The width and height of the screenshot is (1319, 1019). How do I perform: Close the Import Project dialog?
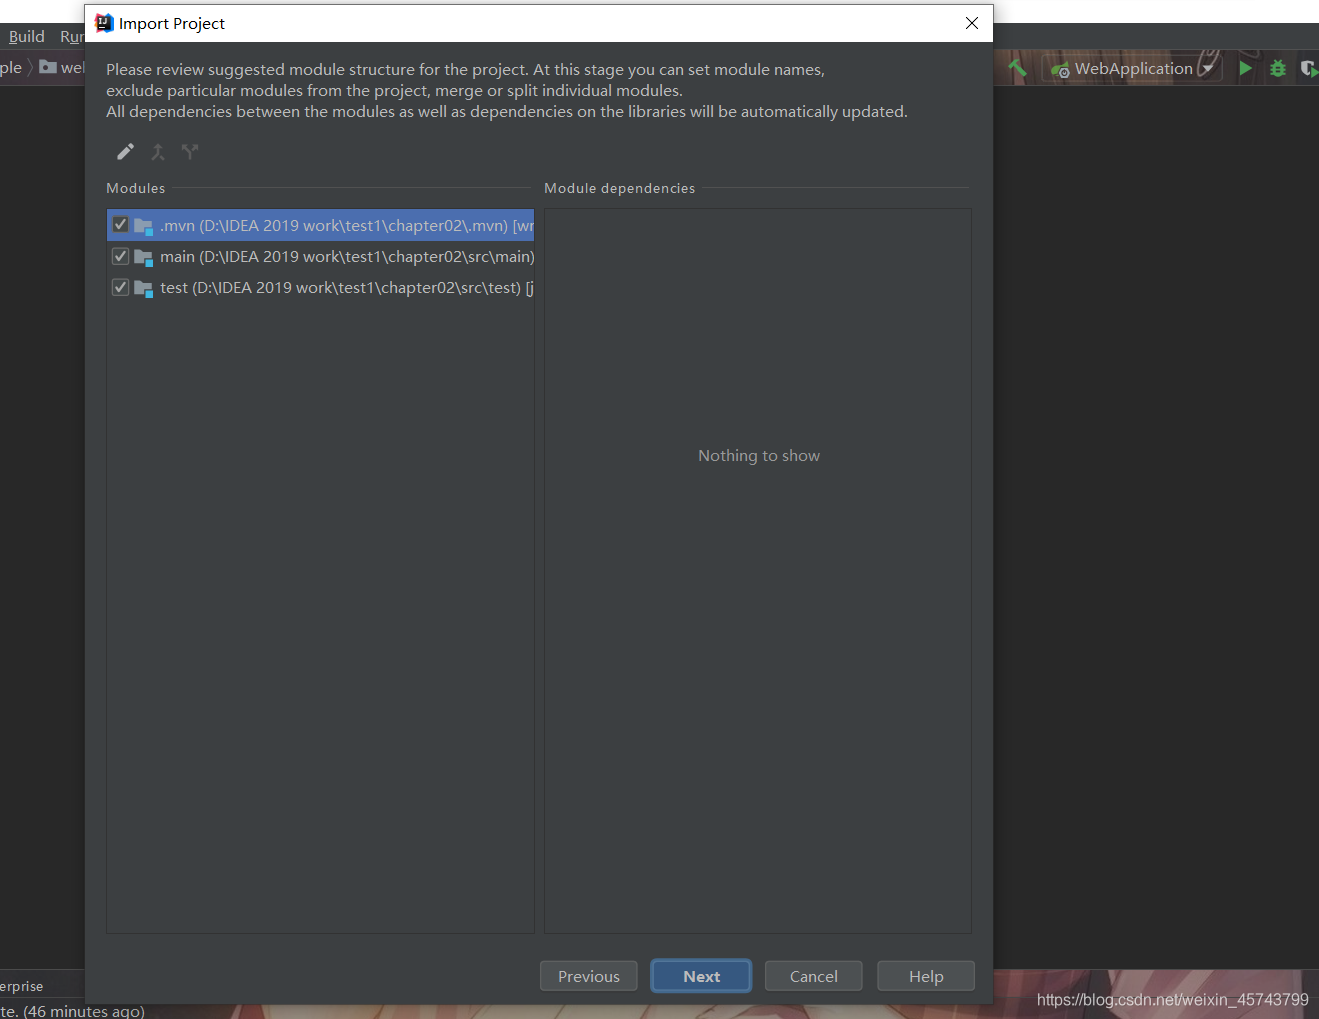[x=972, y=23]
